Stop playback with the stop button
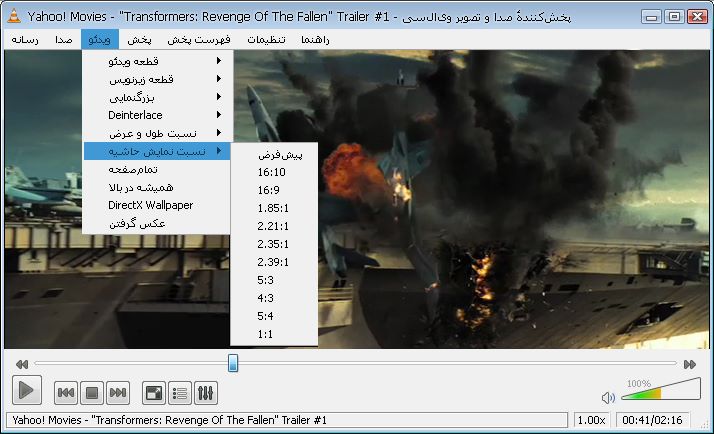 coord(92,393)
